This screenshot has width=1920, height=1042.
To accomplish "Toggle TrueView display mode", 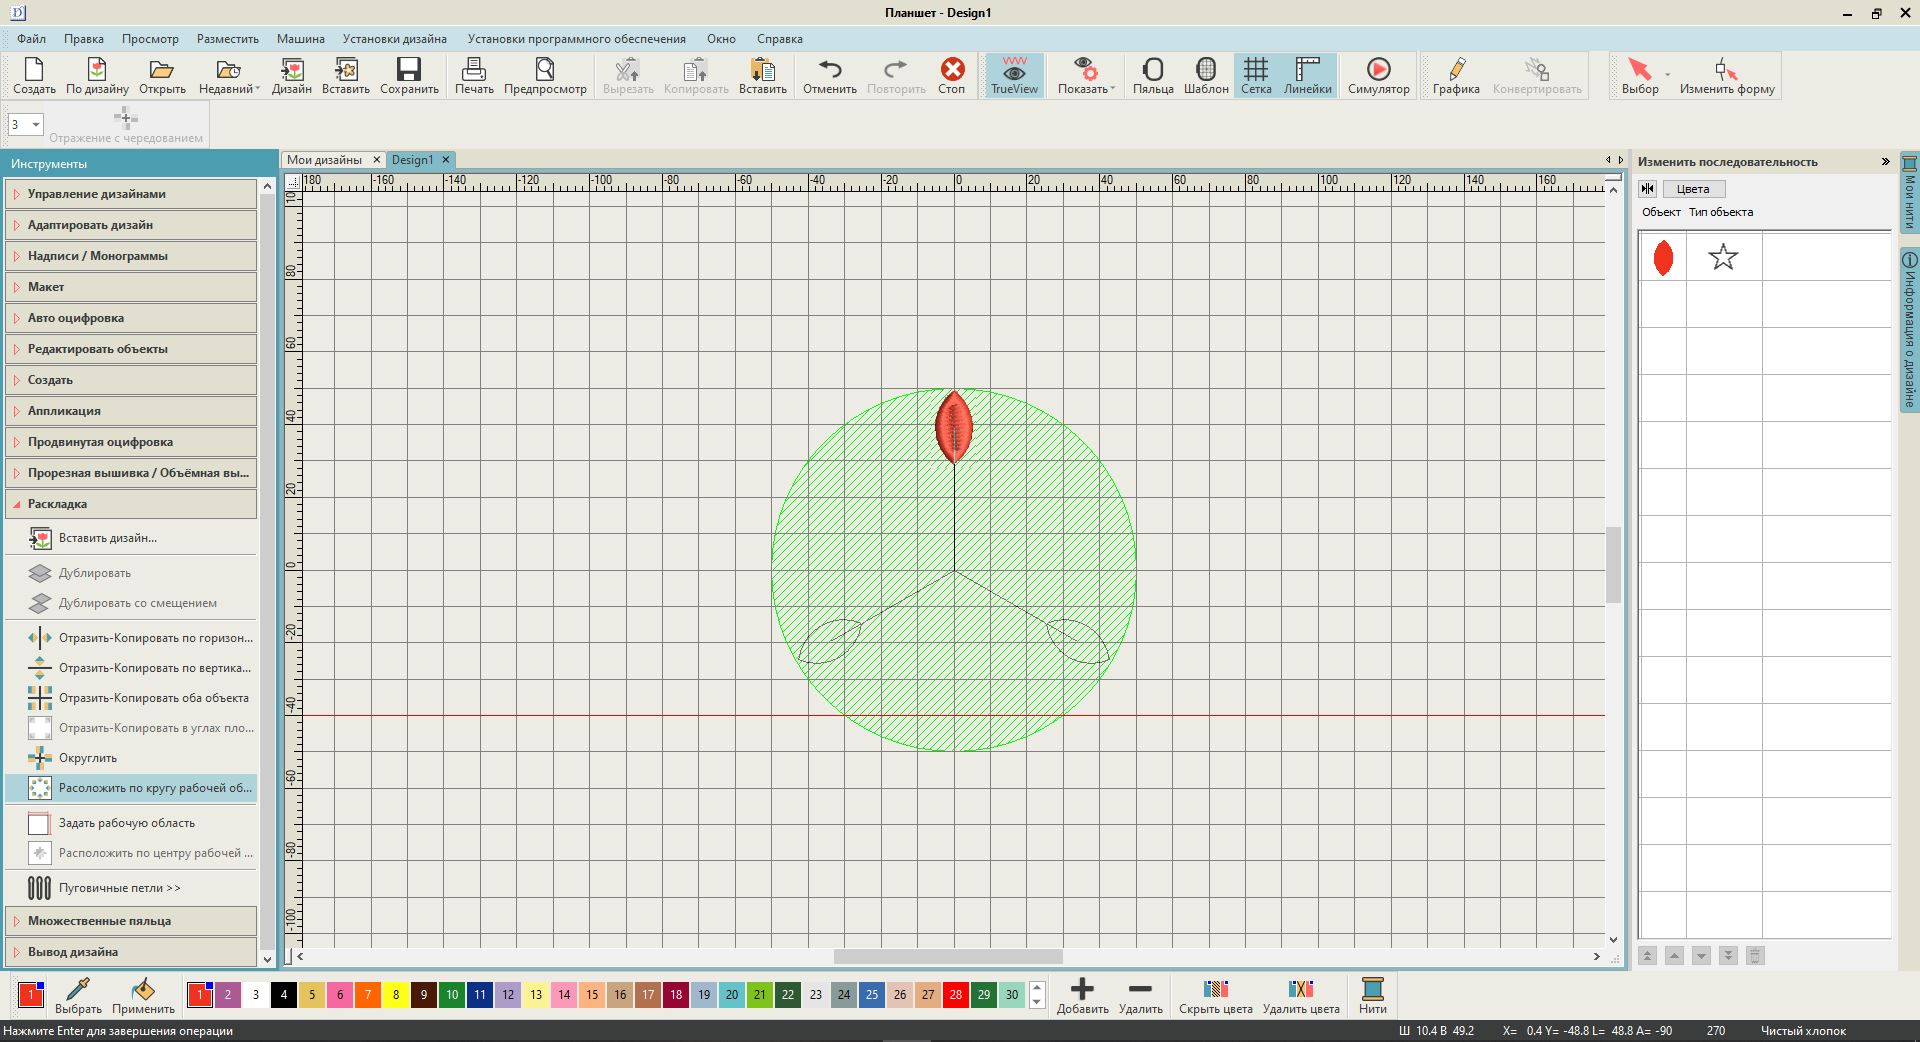I will [x=1014, y=76].
